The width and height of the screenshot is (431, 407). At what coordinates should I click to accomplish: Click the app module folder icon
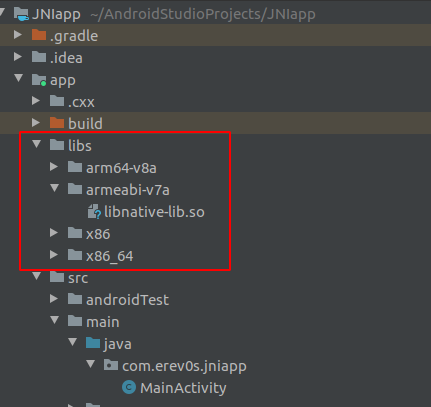pos(39,80)
